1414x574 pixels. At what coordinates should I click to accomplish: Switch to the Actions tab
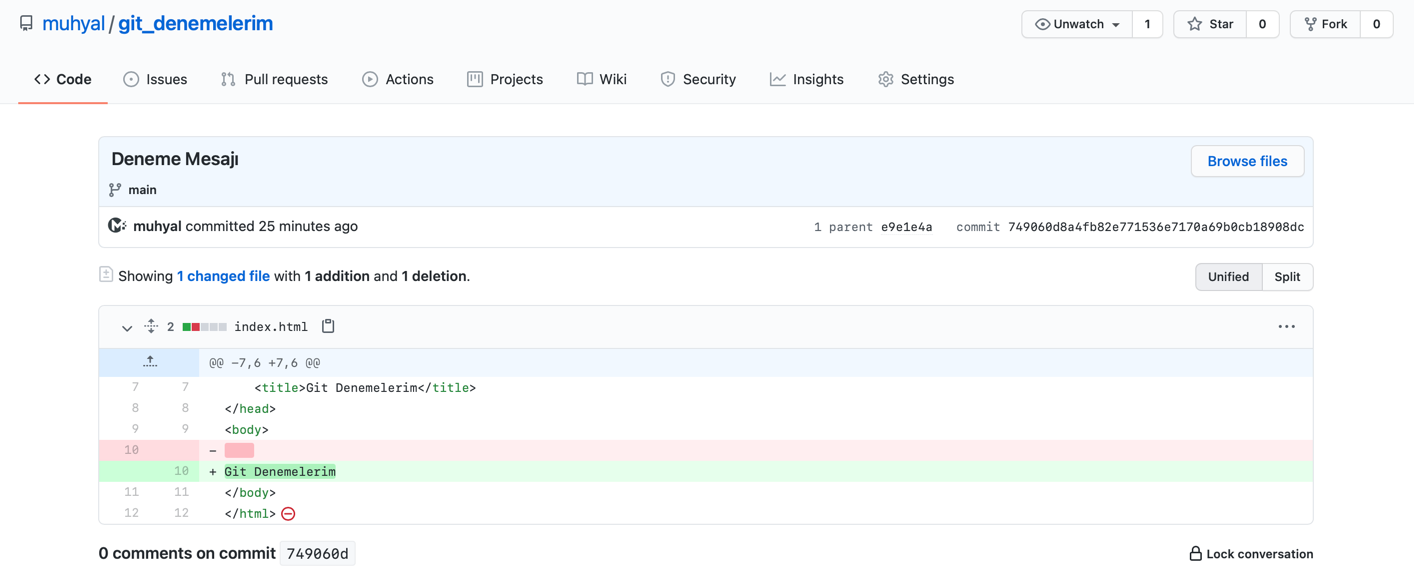pyautogui.click(x=398, y=79)
